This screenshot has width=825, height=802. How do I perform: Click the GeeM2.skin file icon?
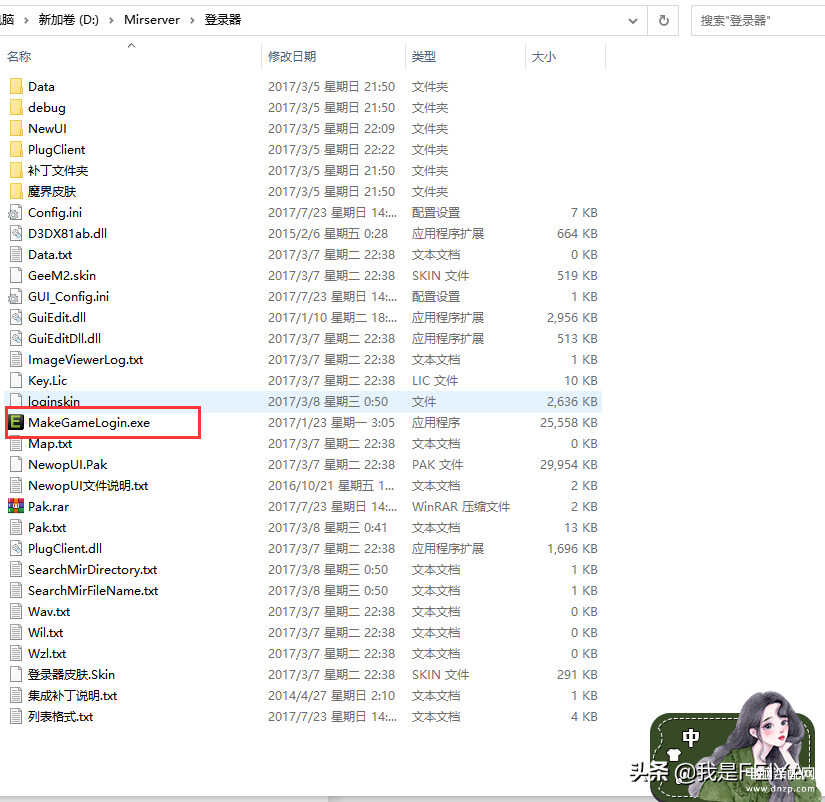coord(16,276)
